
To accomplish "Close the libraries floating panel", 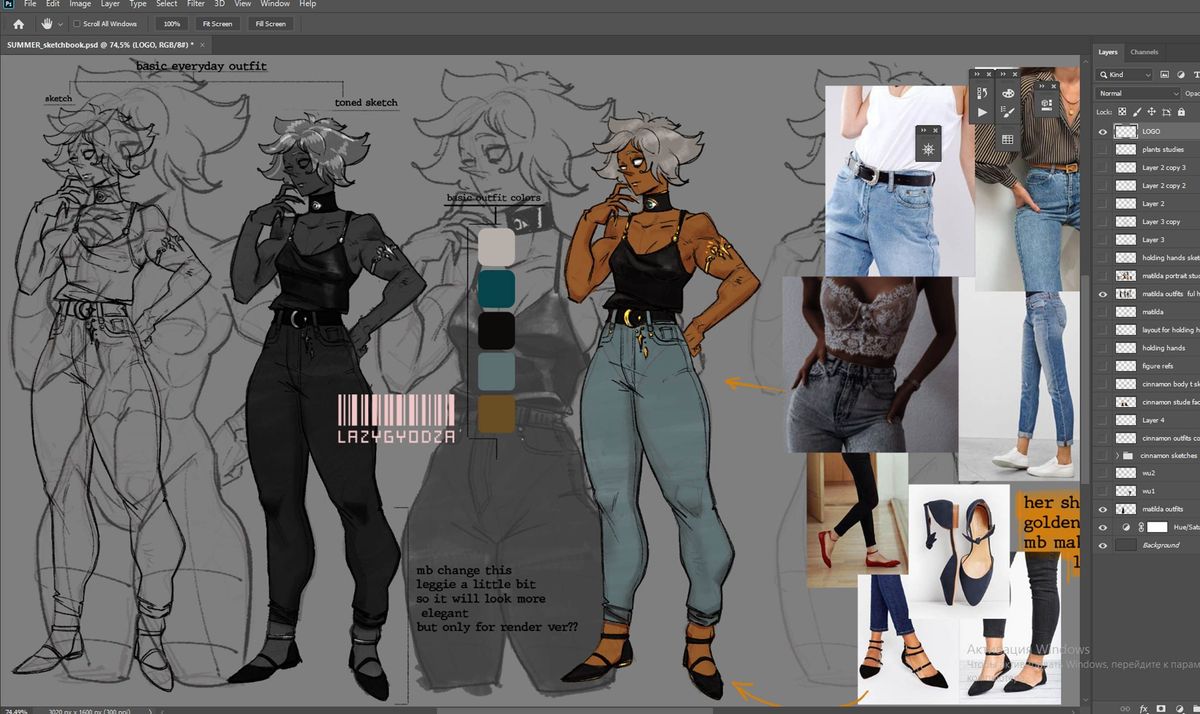I will pyautogui.click(x=1054, y=86).
